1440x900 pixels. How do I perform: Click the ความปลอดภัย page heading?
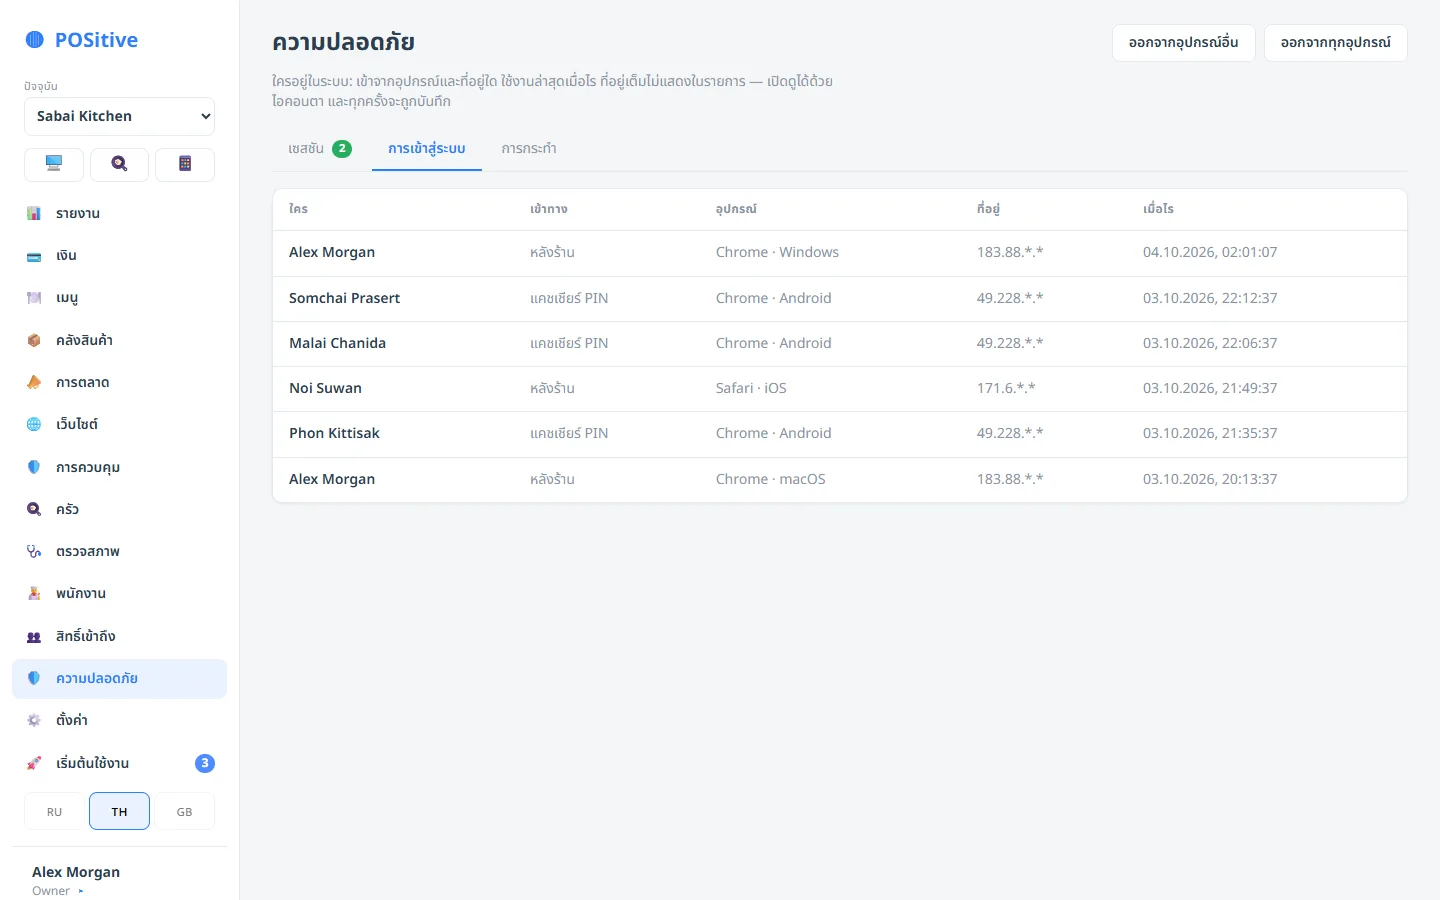(343, 42)
